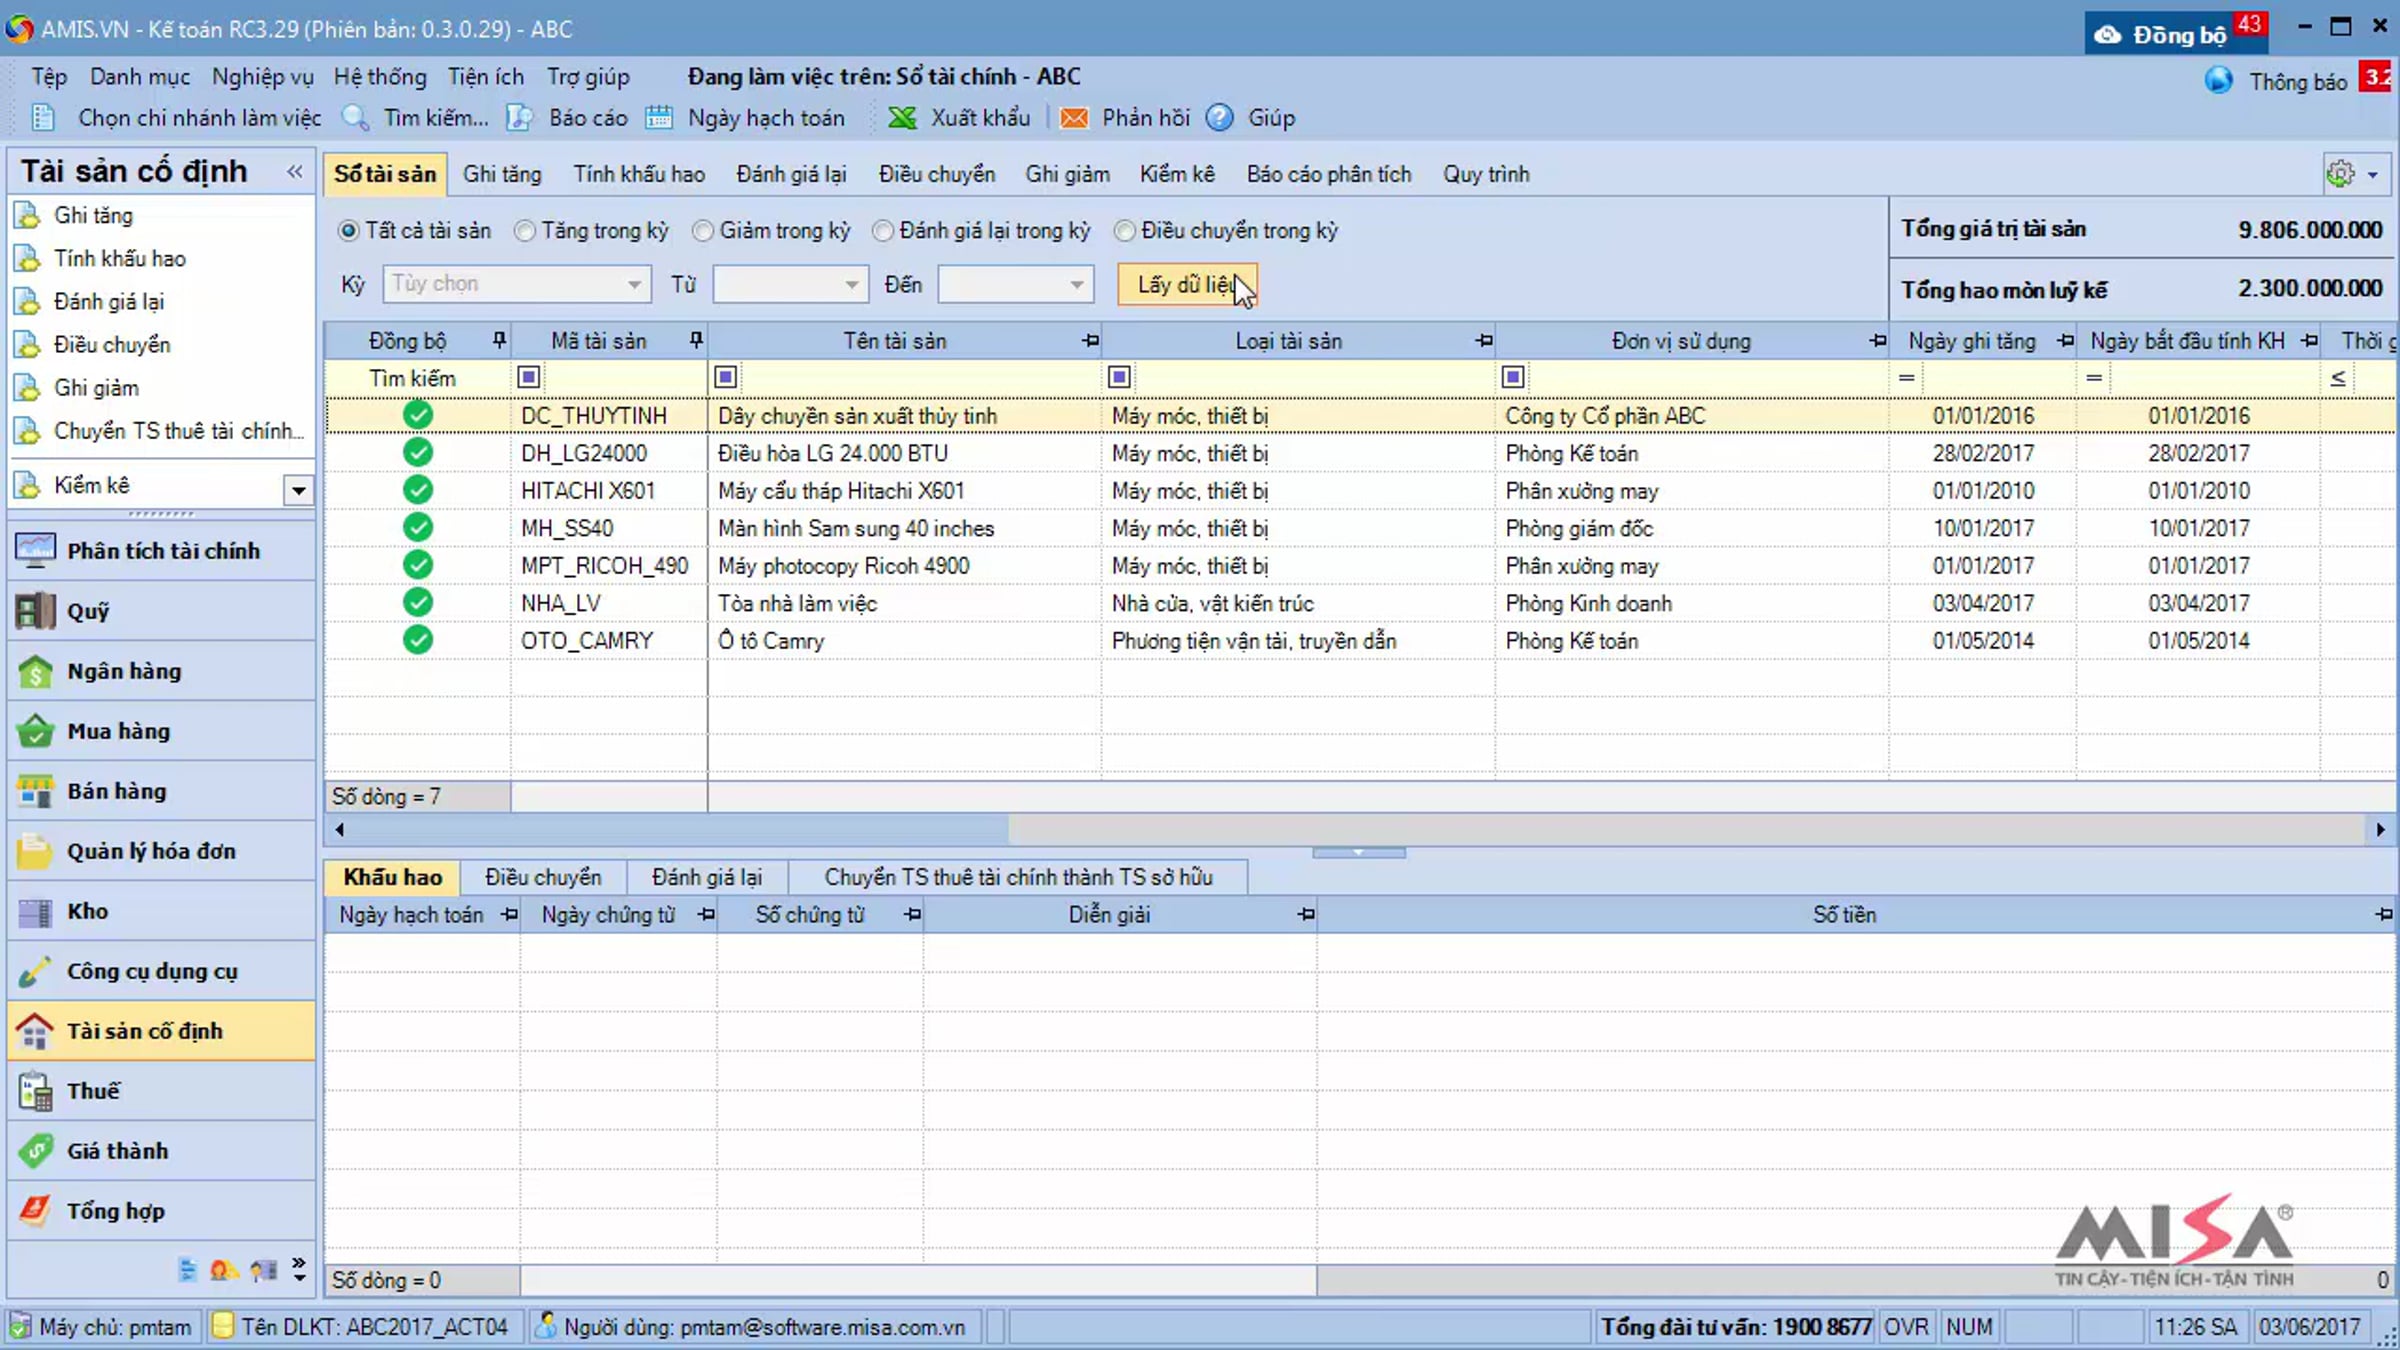Click the Quỹ module icon
The image size is (2400, 1350).
pos(35,610)
